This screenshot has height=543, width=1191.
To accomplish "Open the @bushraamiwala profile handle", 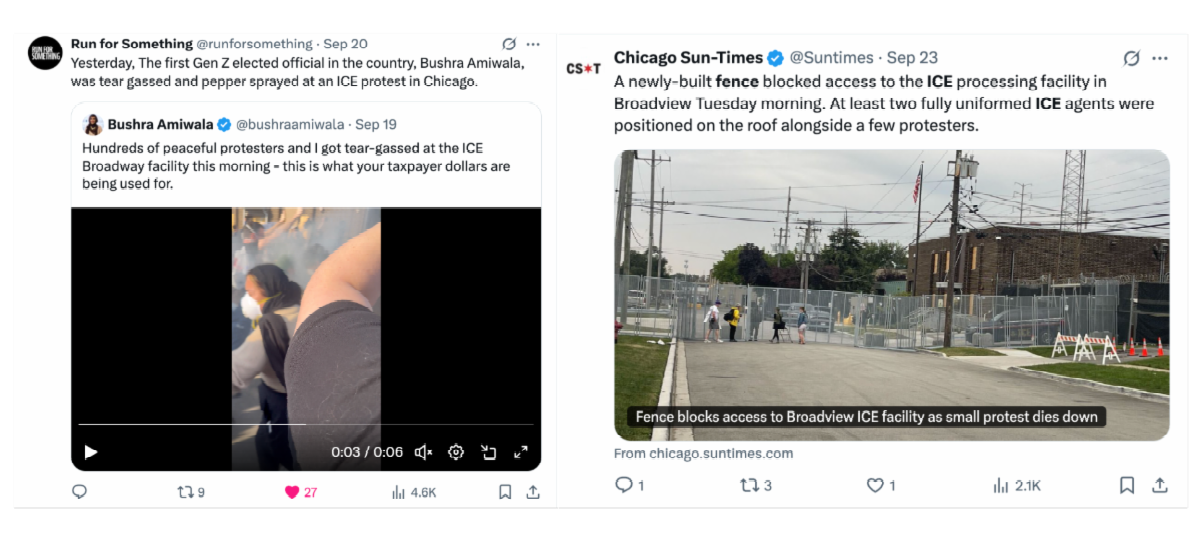I will [x=293, y=124].
